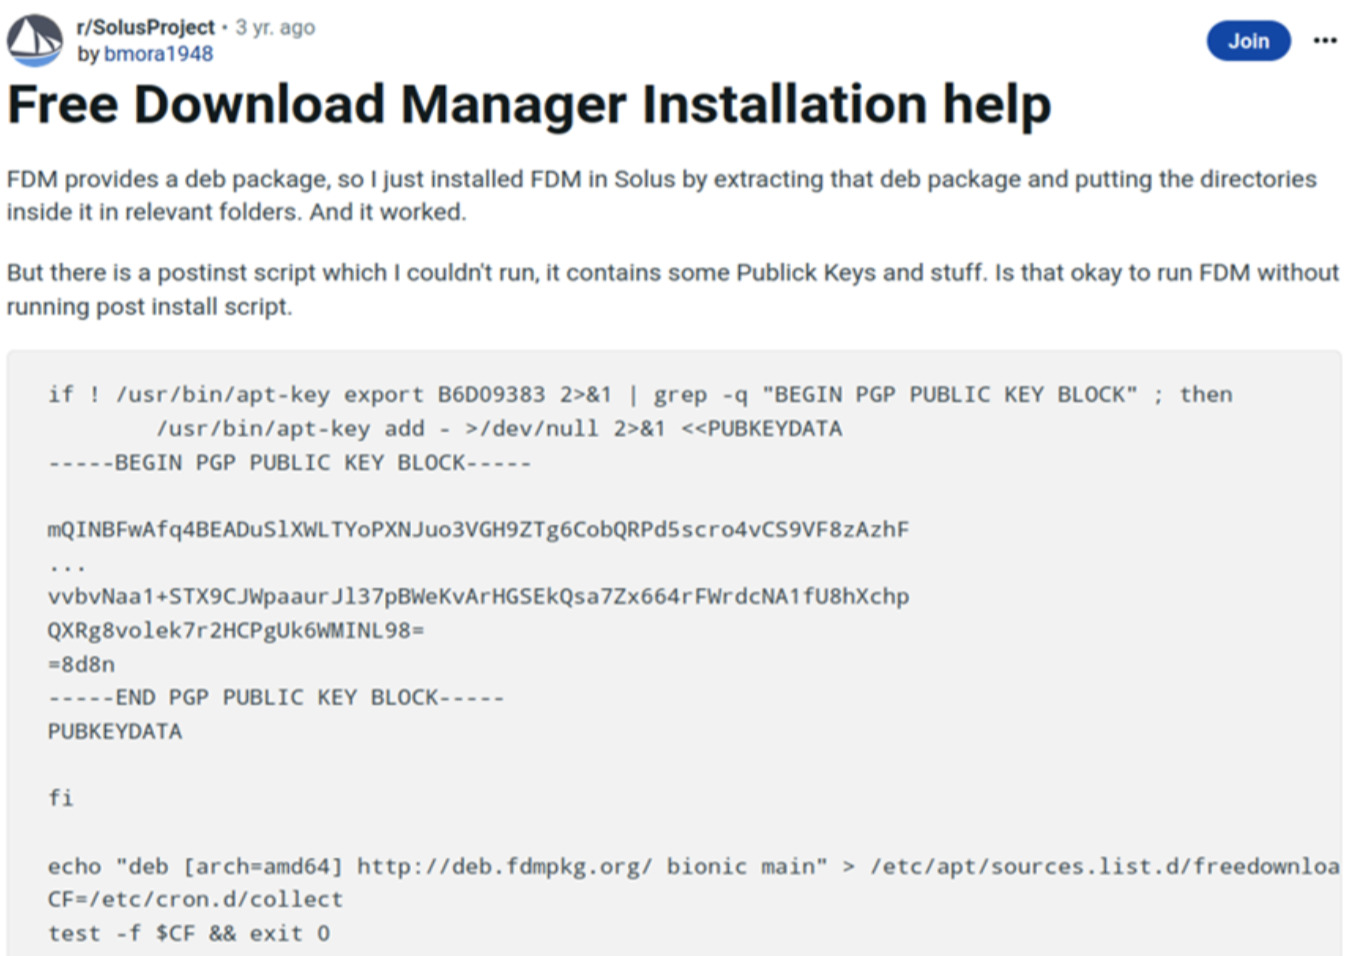
Task: Click the 'CF=/etc/cron.d/collect' code line
Action: point(195,900)
